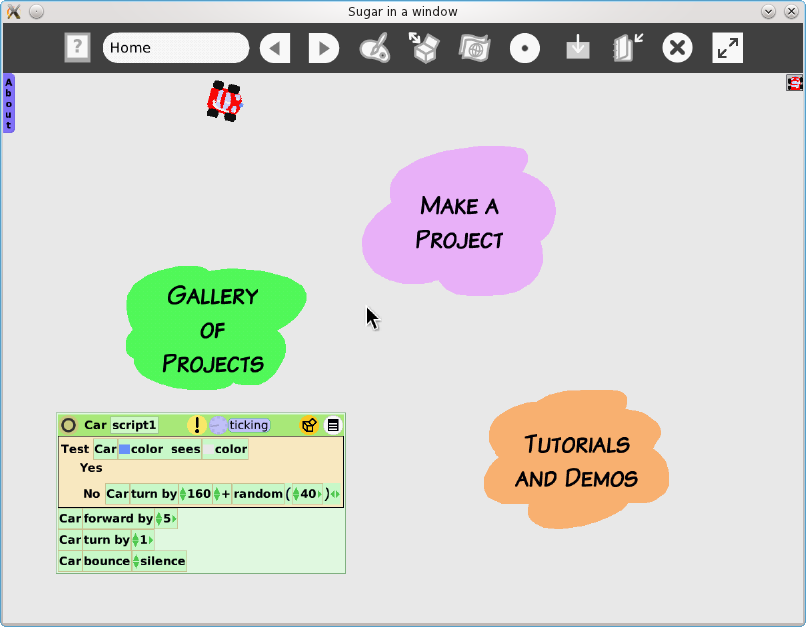Screen dimensions: 806x627
Task: Click the Car bounce tile
Action: pyautogui.click(x=95, y=561)
